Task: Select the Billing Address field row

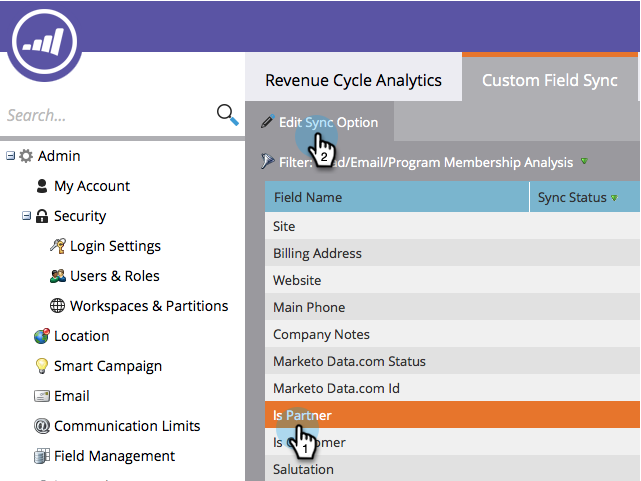Action: click(x=452, y=253)
